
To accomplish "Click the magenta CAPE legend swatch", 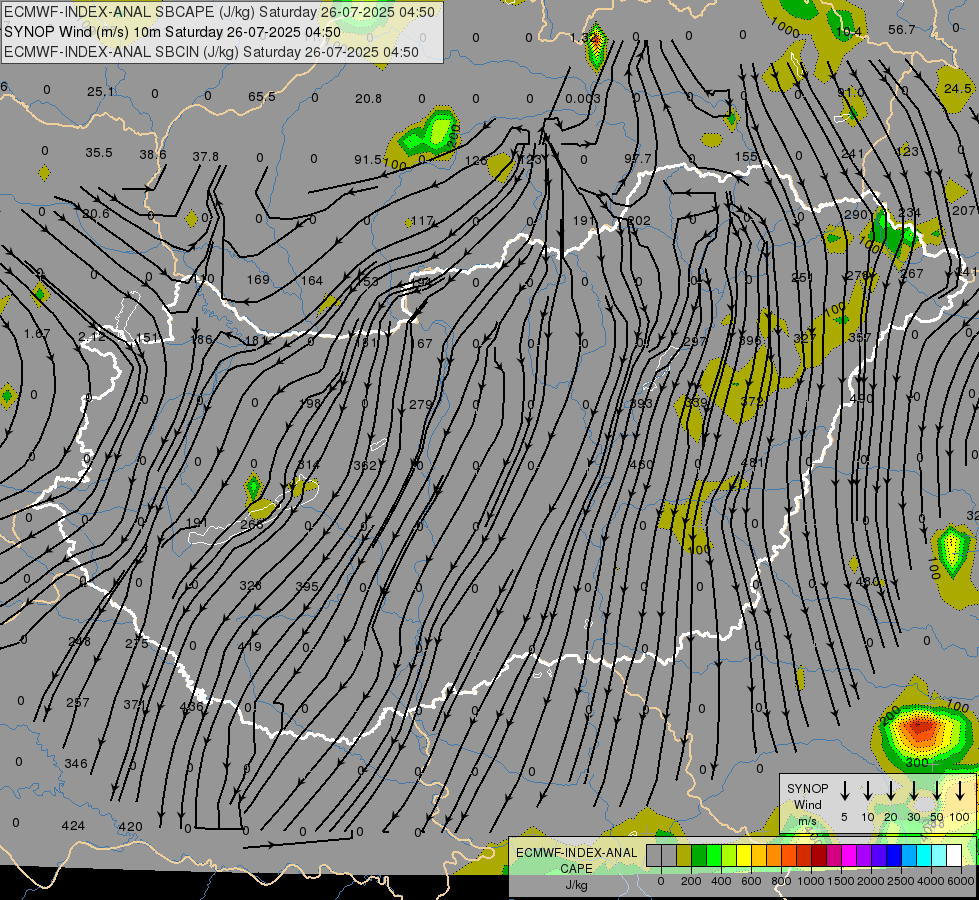I will tap(849, 855).
